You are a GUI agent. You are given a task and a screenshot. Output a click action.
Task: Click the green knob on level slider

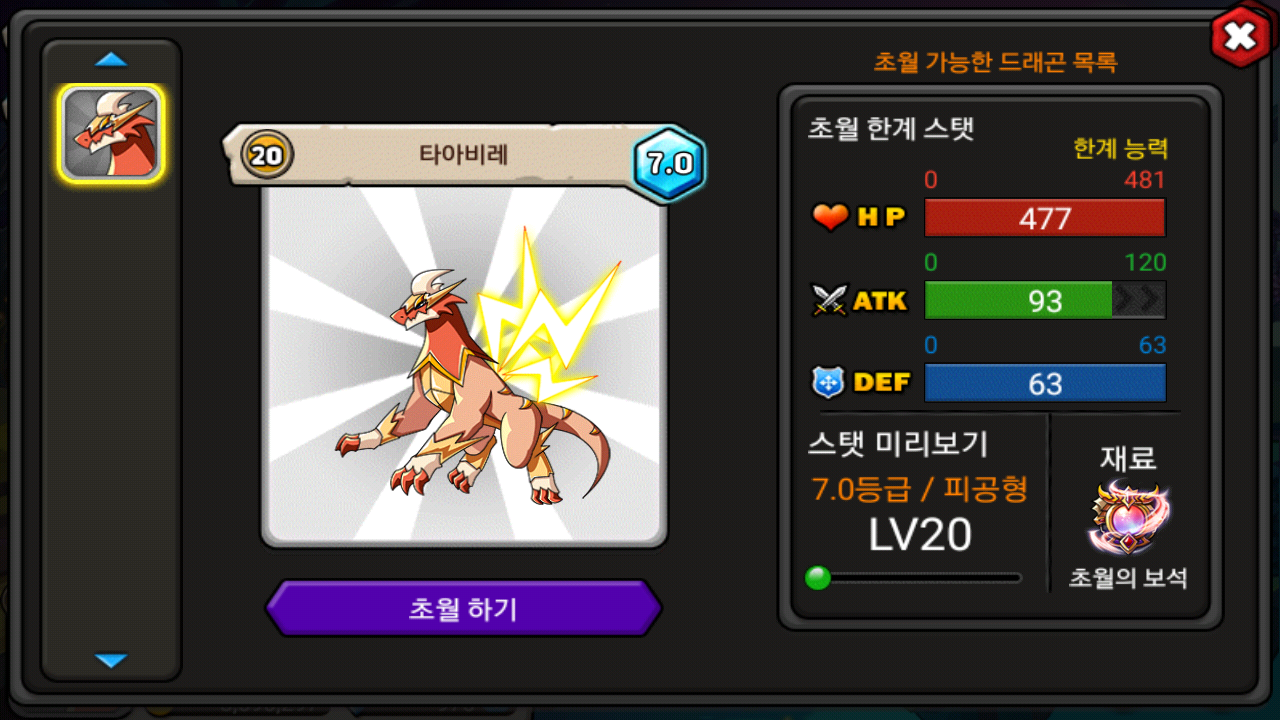(x=818, y=578)
